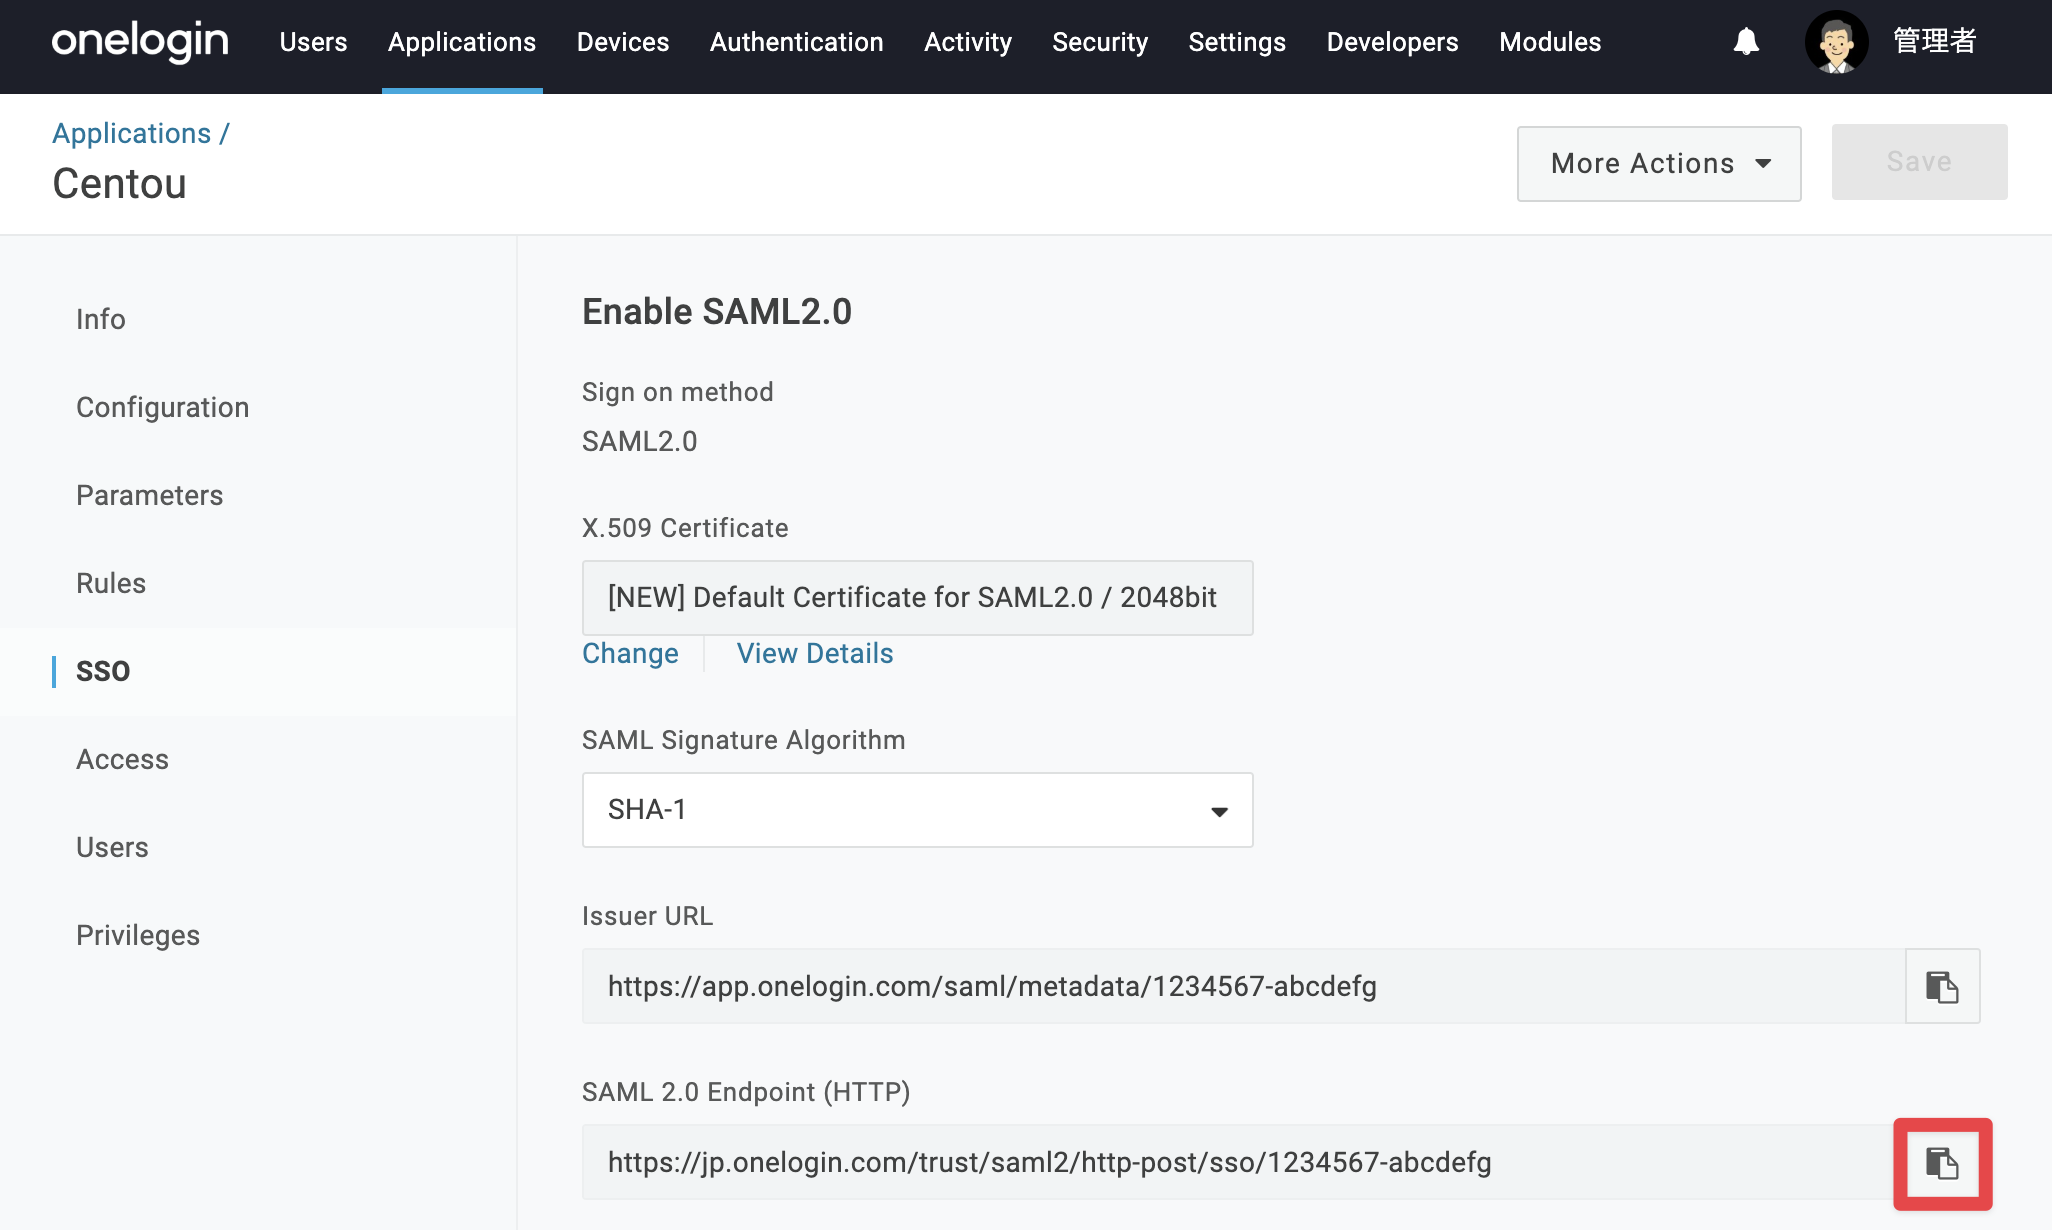Screen dimensions: 2052x1230
Task: Copy the Issuer URL to clipboard
Action: (x=1942, y=987)
